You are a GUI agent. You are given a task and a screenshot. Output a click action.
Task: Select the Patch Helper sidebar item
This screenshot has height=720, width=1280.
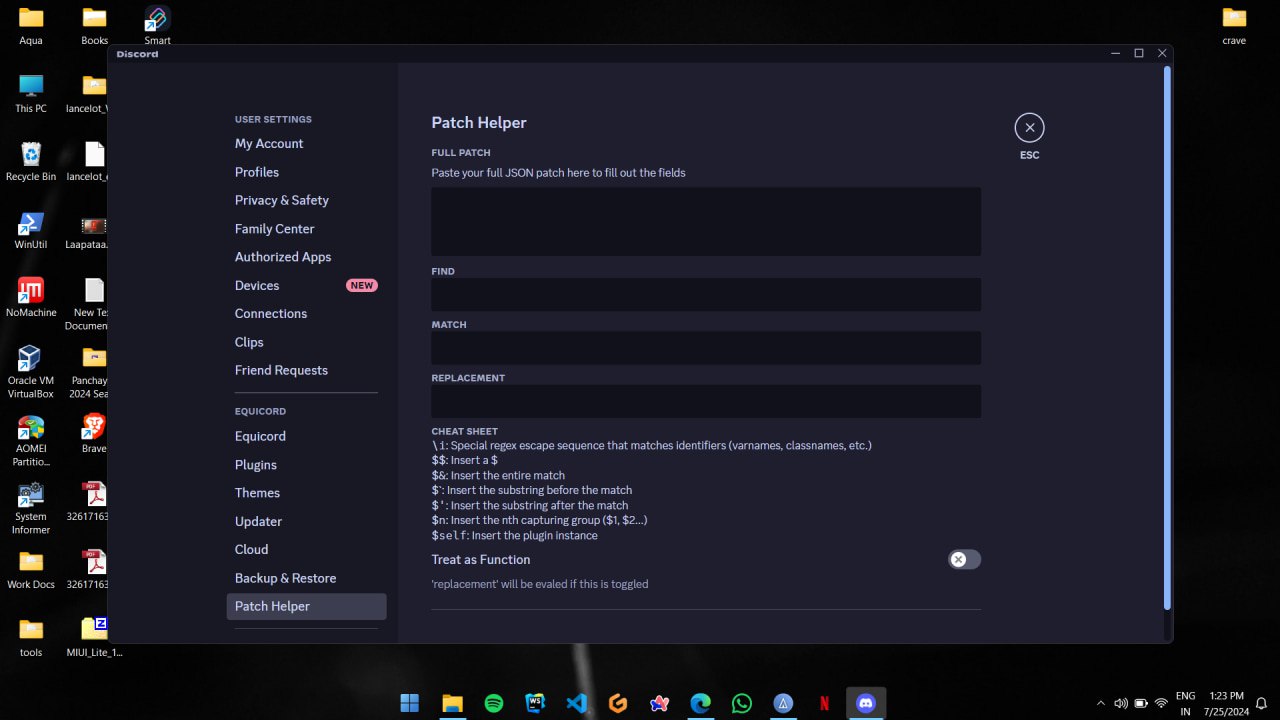pos(306,606)
